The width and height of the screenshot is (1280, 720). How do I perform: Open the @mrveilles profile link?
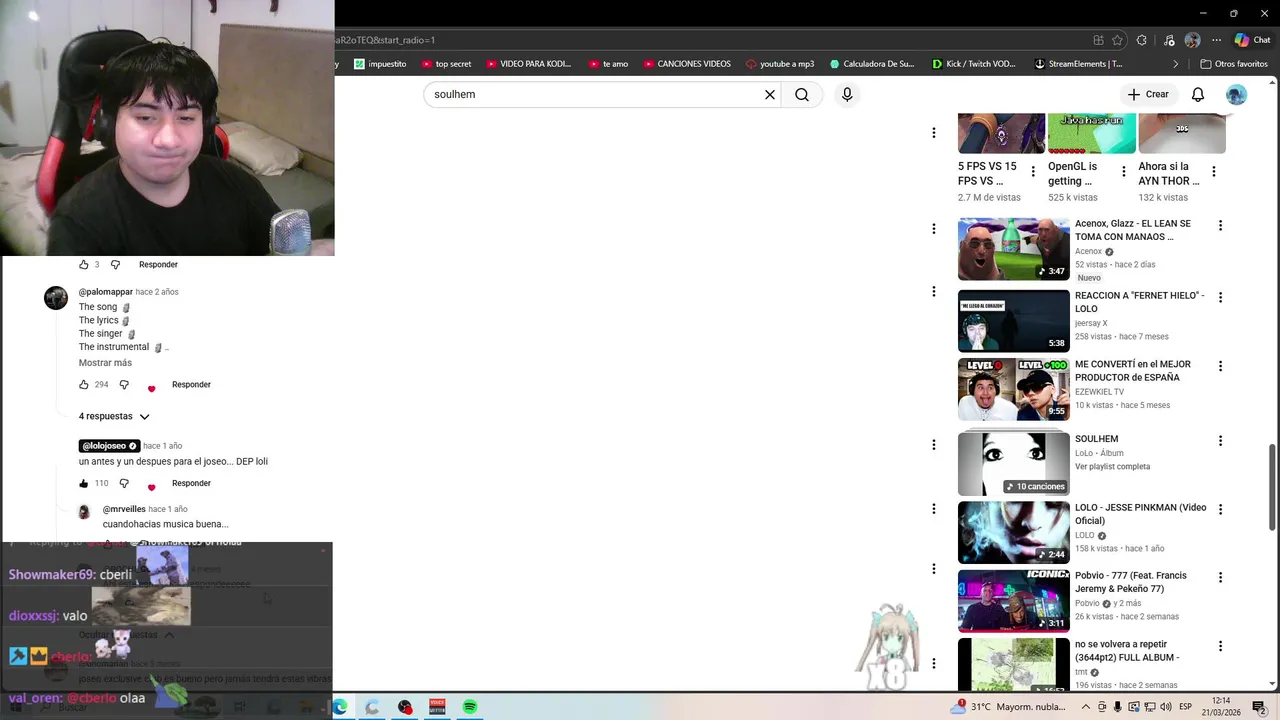tap(124, 509)
